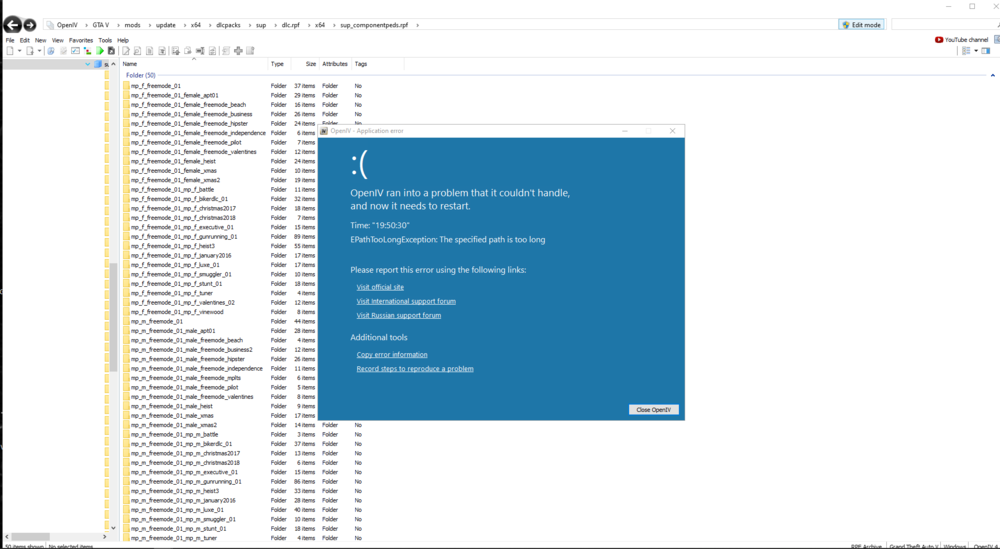Screen dimensions: 1000x549
Task: Click the gray plus toolbar icon
Action: pyautogui.click(x=238, y=51)
